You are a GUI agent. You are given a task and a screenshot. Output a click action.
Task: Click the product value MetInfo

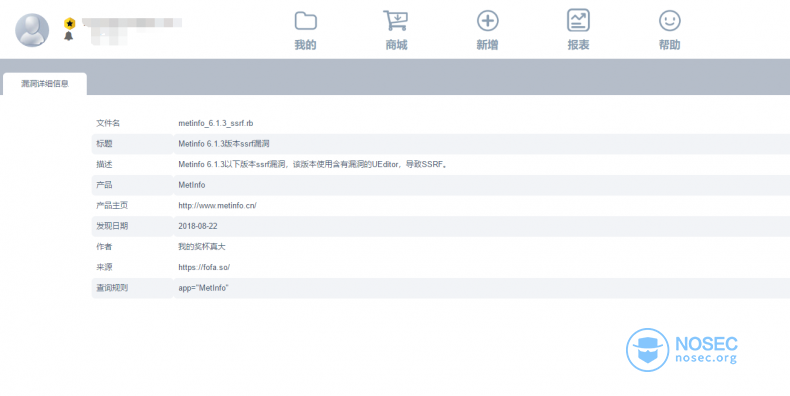[x=191, y=185]
